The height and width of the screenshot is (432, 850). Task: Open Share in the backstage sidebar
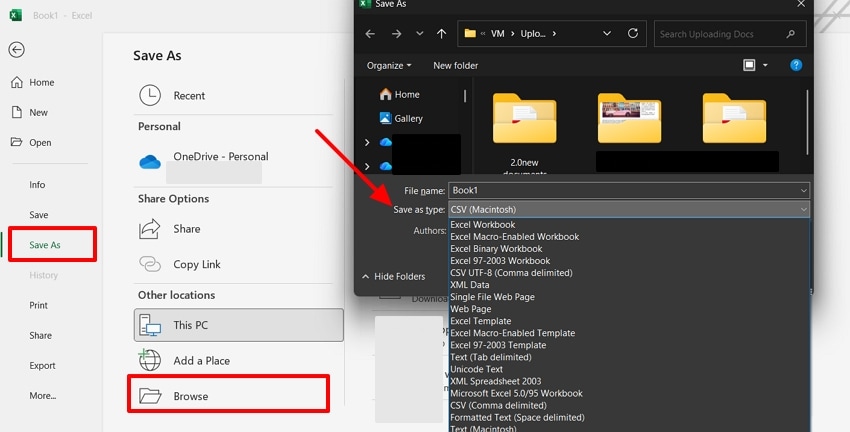pyautogui.click(x=40, y=336)
